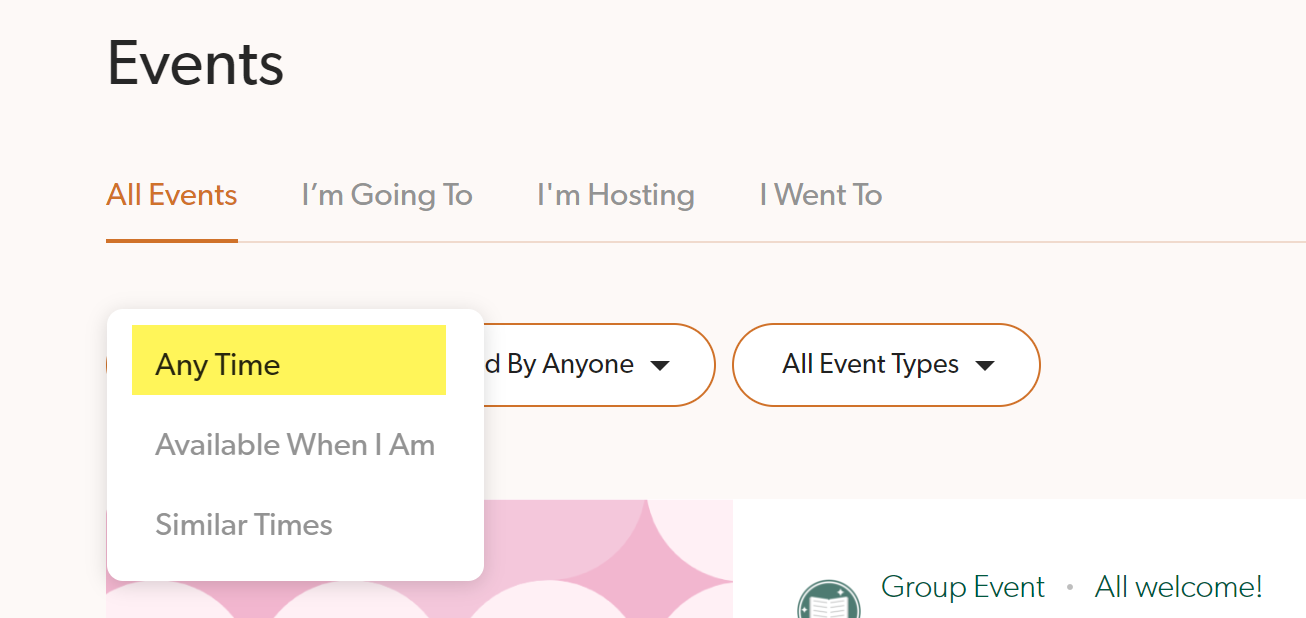The height and width of the screenshot is (618, 1306).
Task: Choose Available When I Am option
Action: (x=295, y=444)
